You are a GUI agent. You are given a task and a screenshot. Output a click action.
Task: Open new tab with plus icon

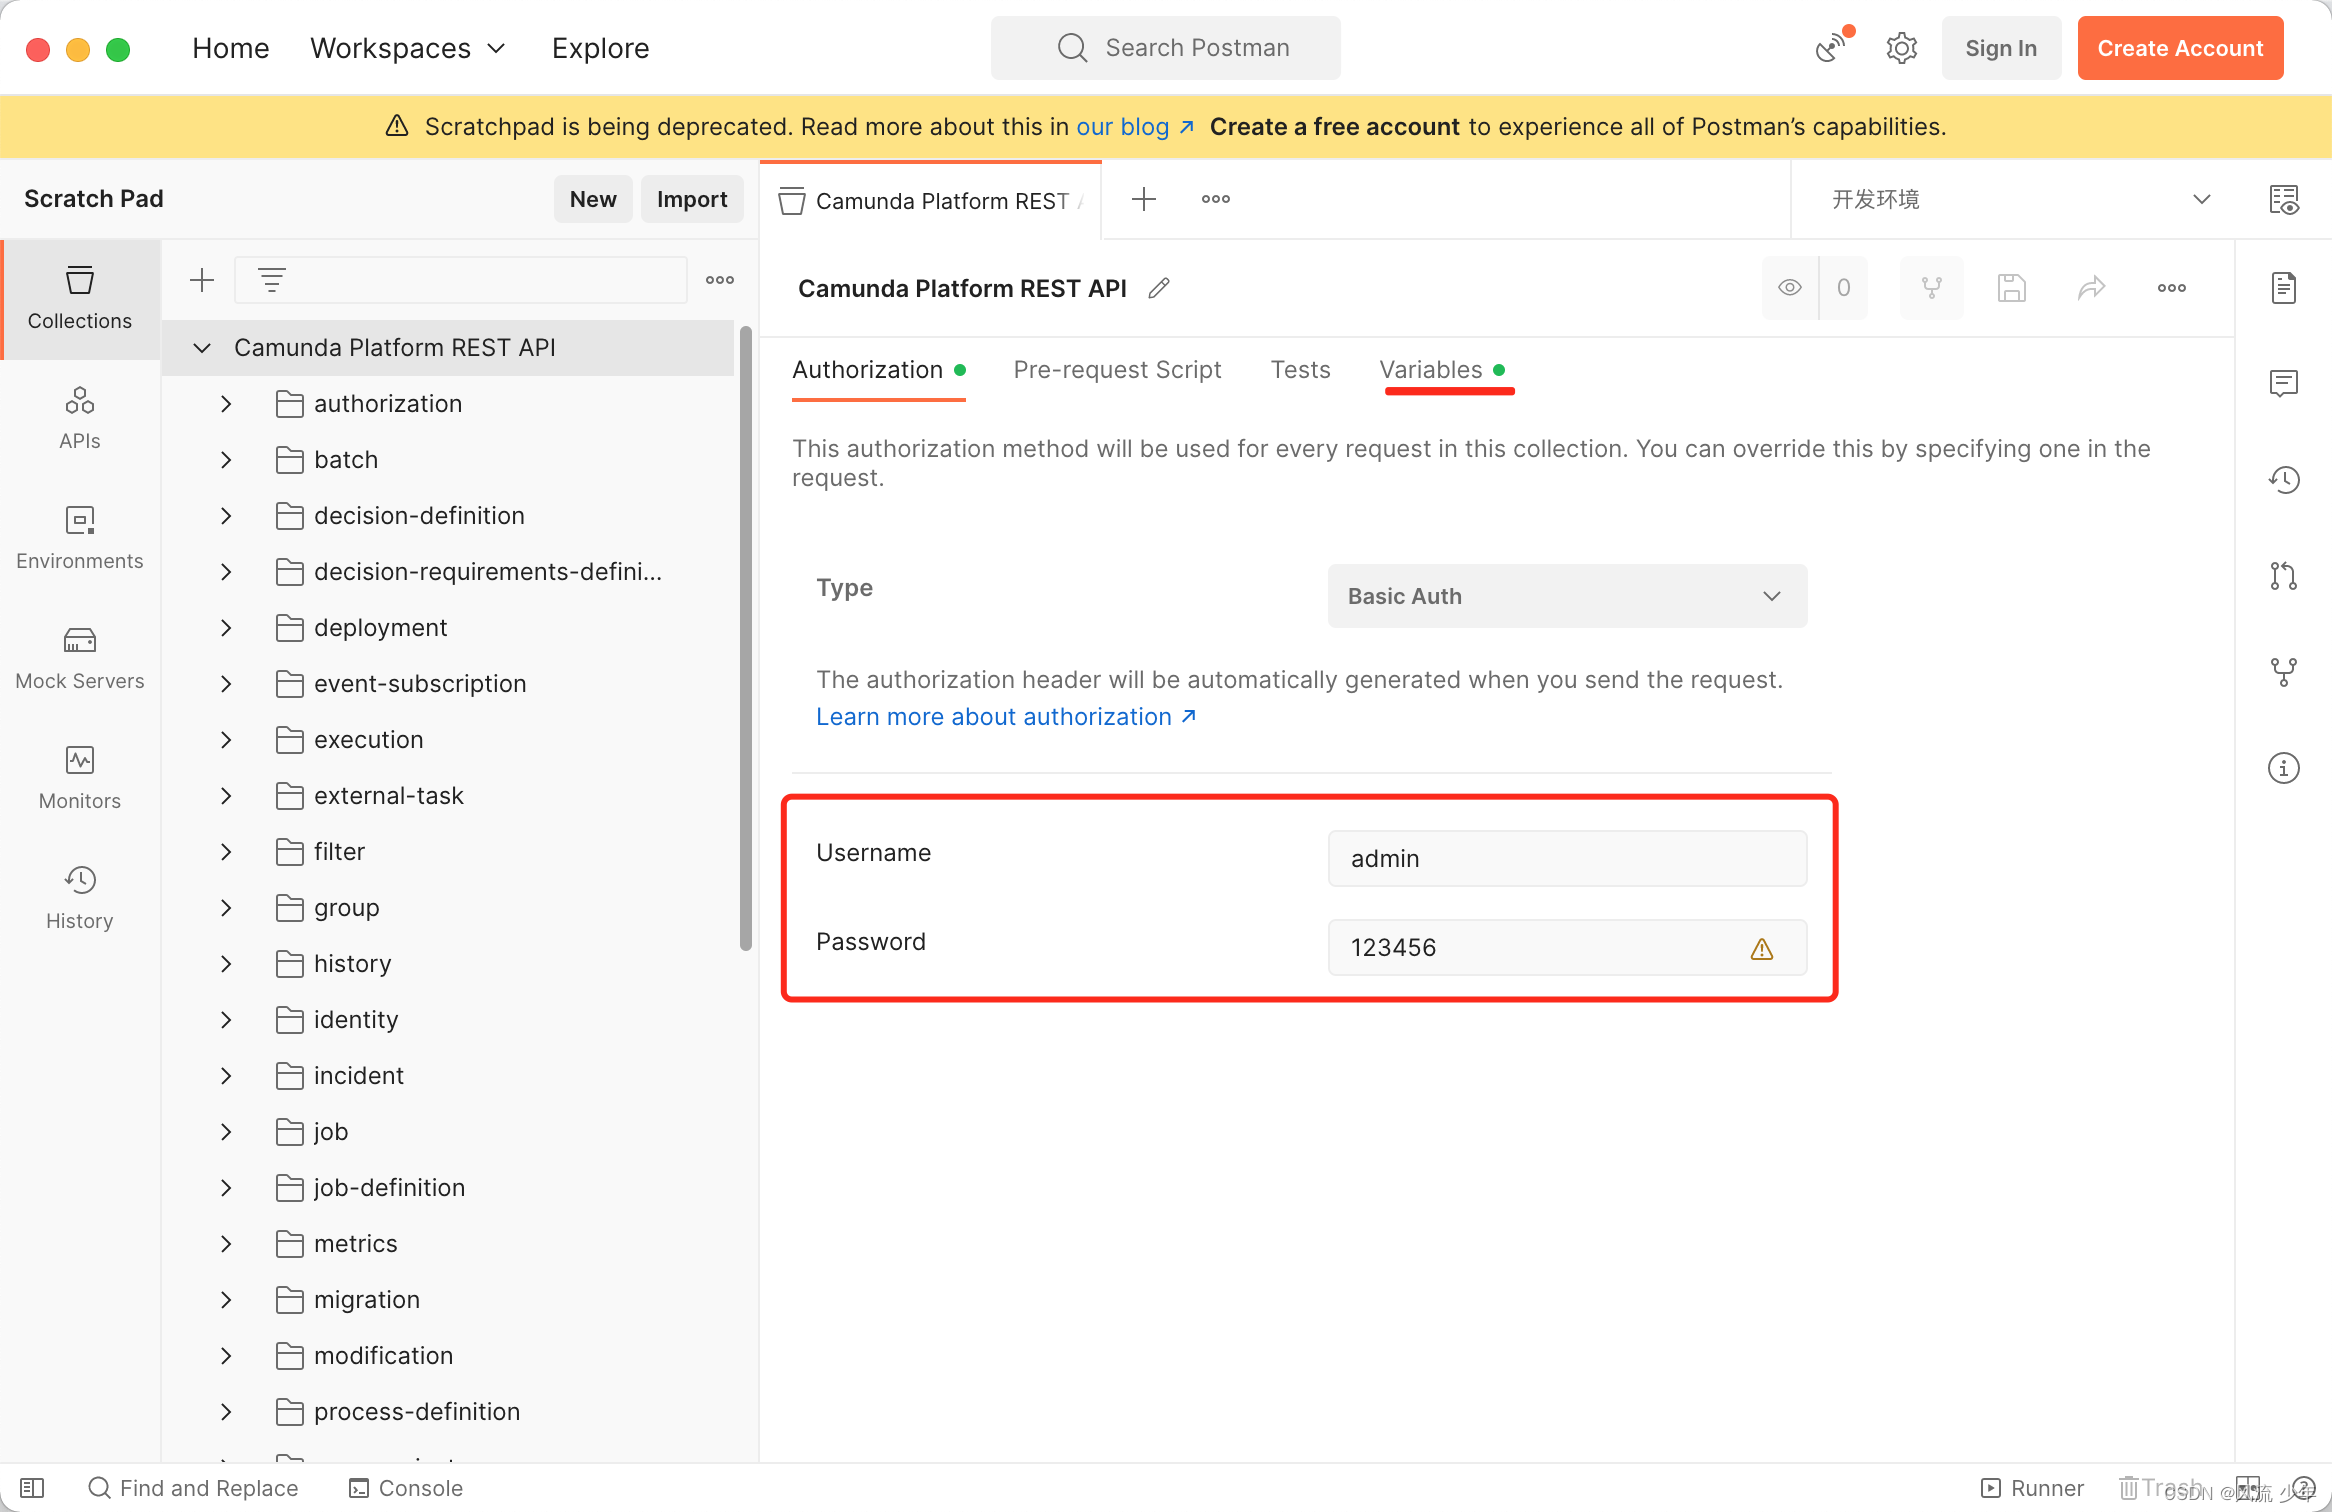click(1144, 199)
